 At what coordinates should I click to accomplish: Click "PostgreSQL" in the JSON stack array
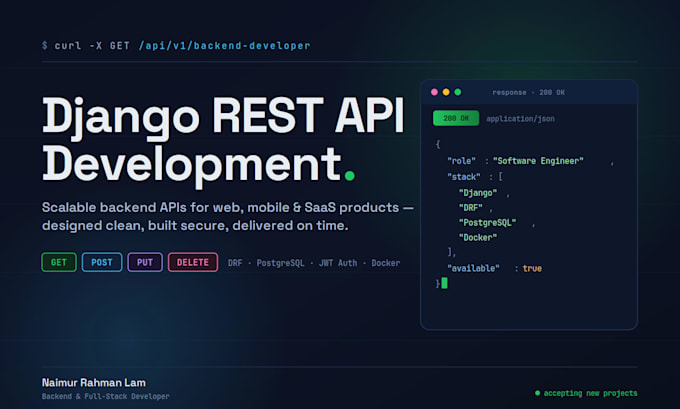(487, 223)
